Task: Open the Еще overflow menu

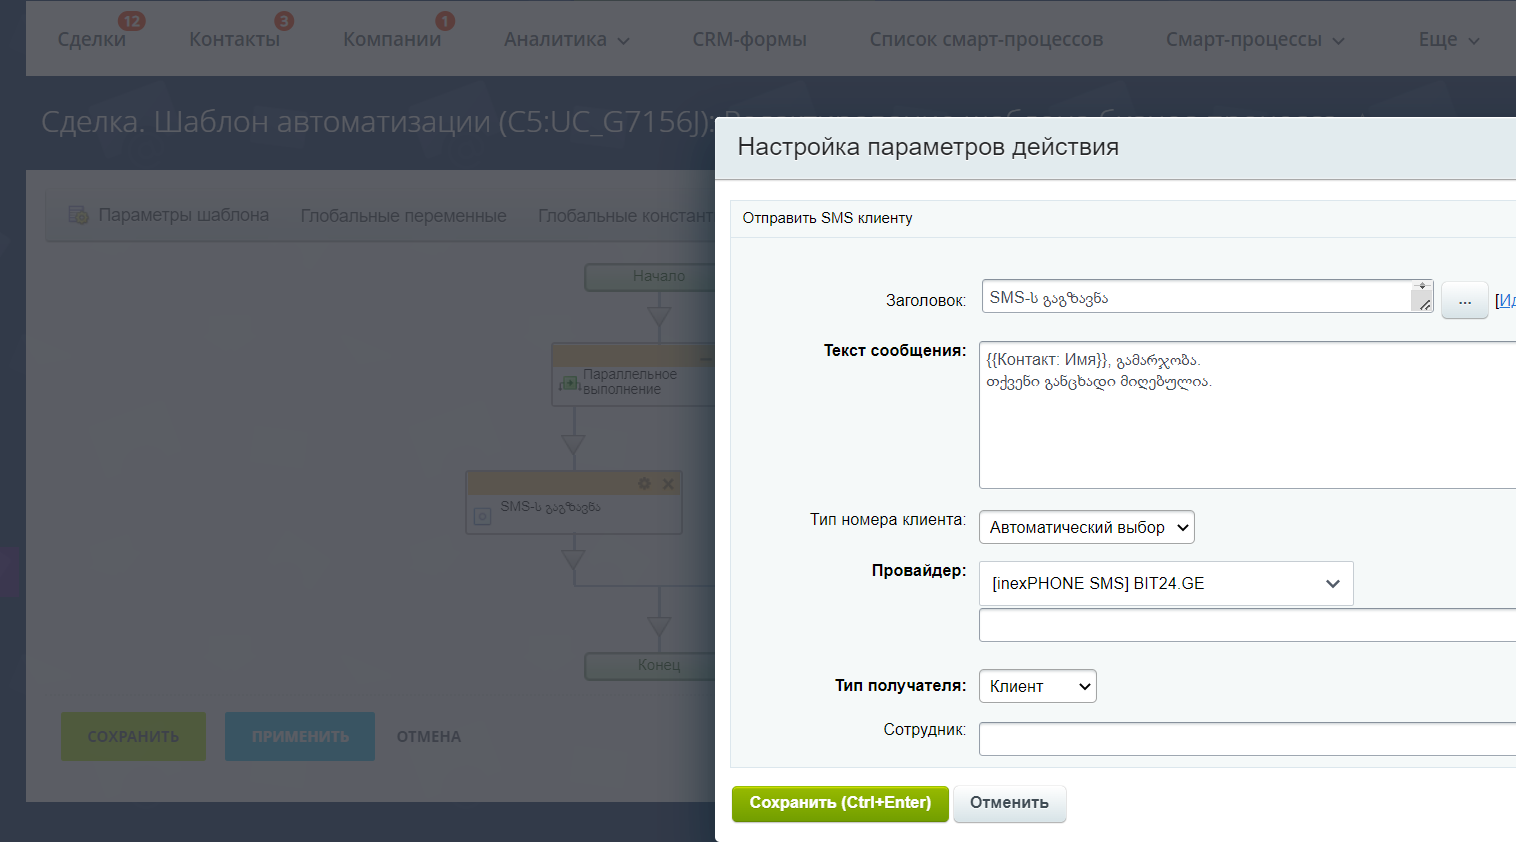Action: pos(1449,39)
